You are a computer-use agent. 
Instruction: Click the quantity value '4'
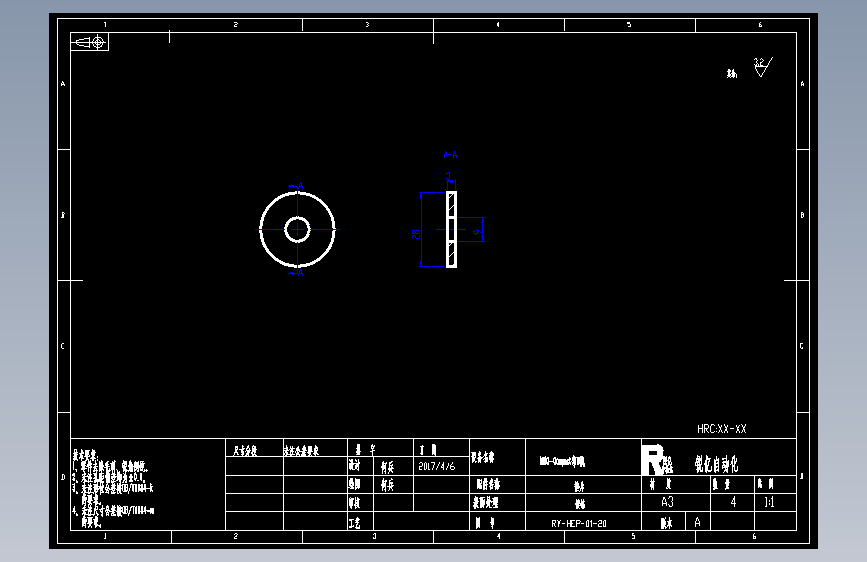click(x=733, y=502)
